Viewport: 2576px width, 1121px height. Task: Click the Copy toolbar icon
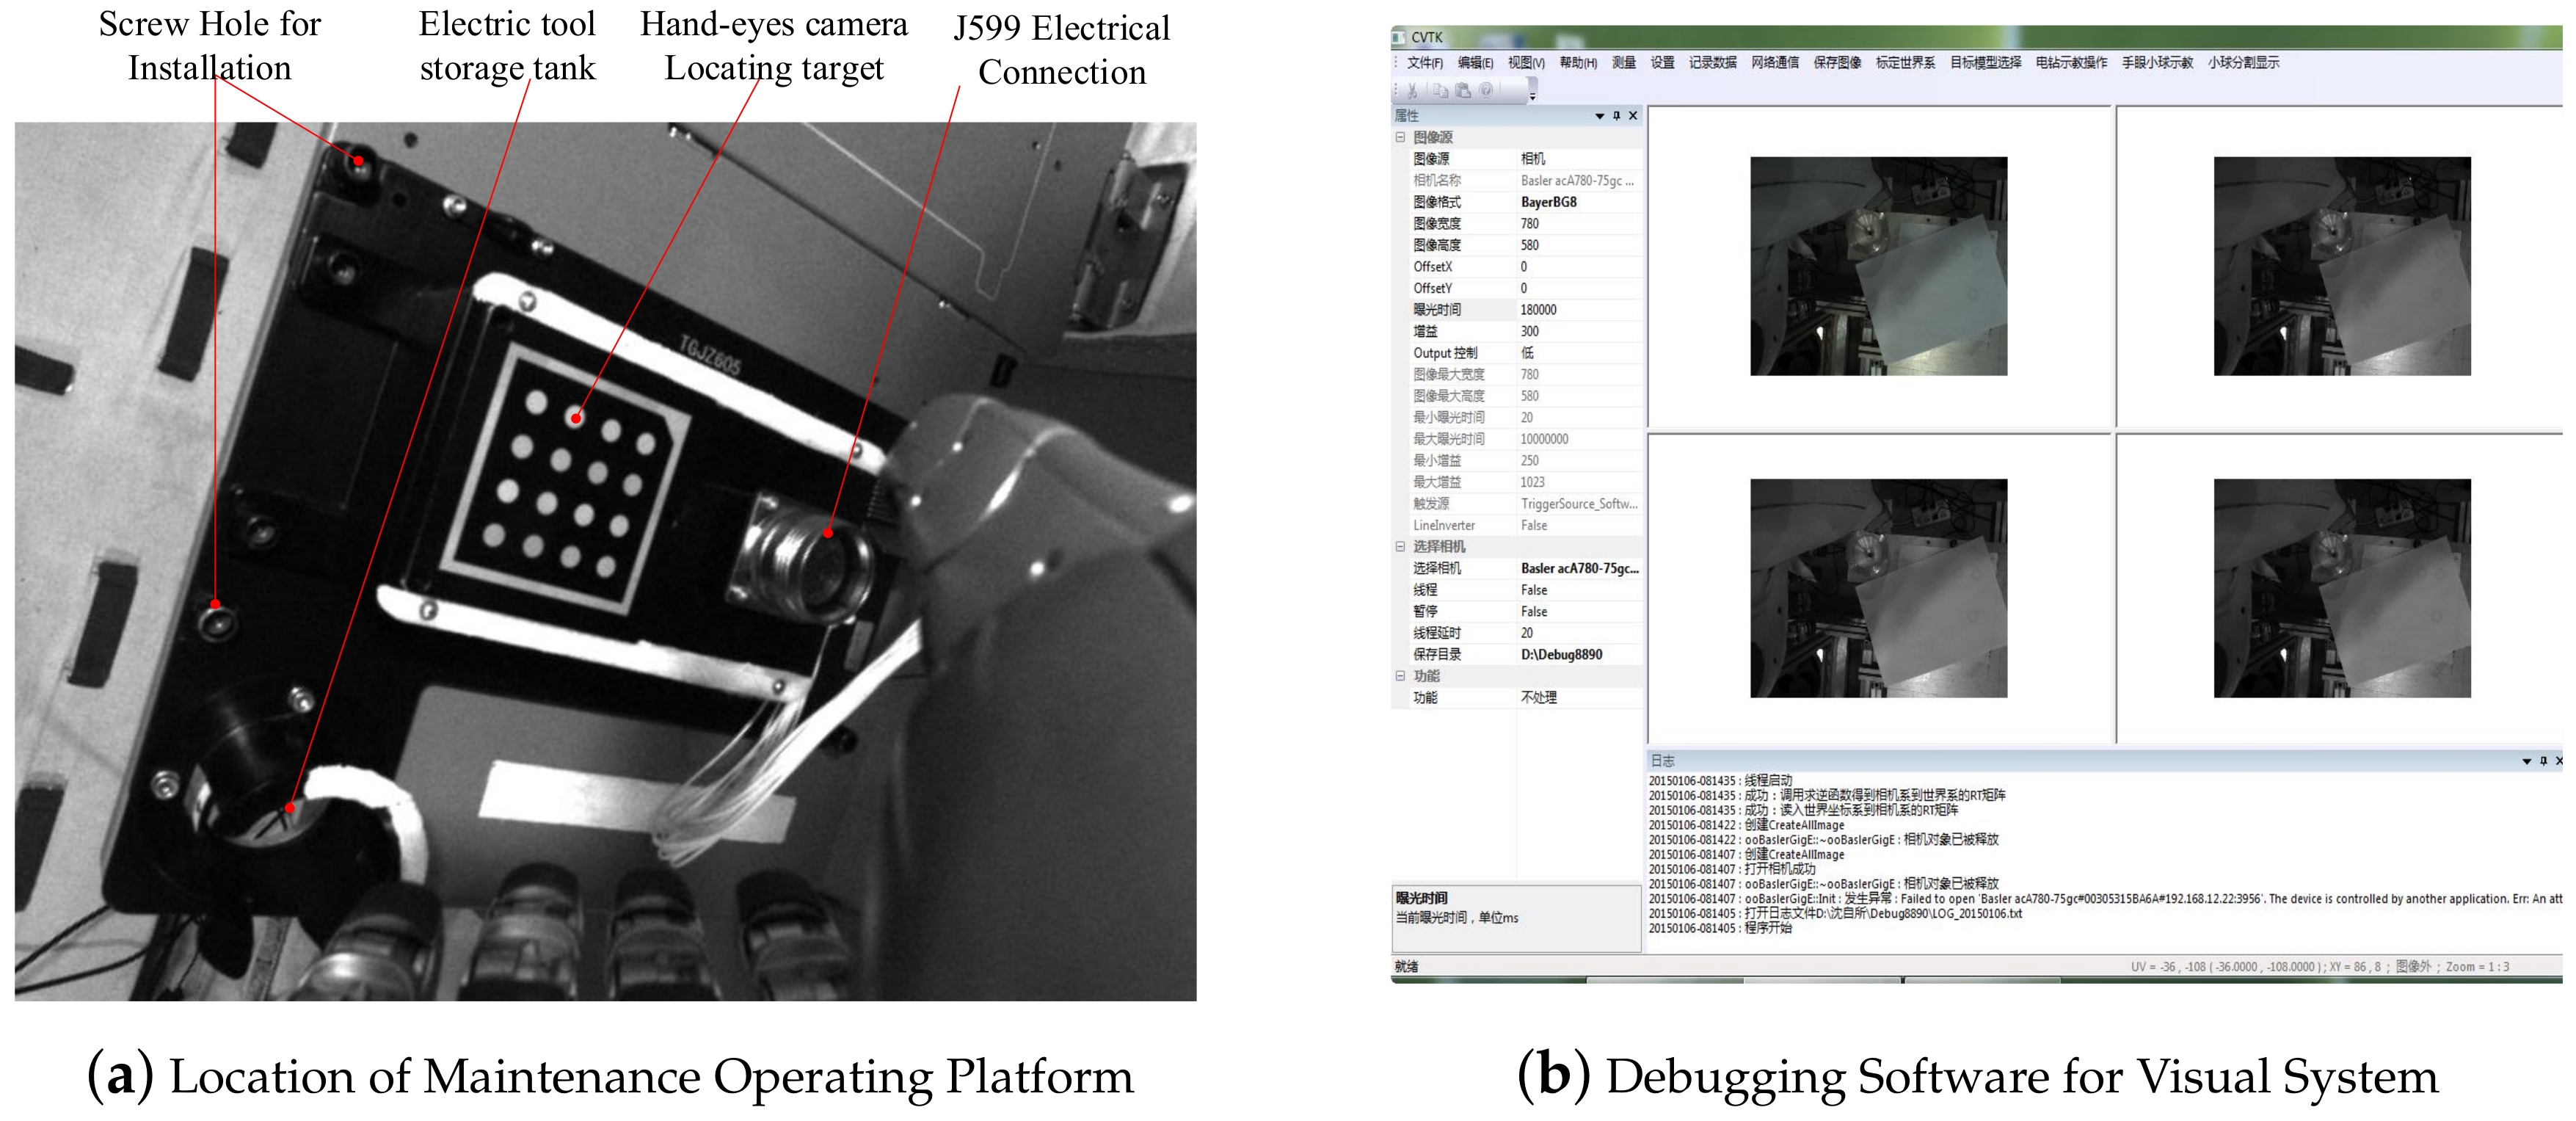[x=1440, y=91]
